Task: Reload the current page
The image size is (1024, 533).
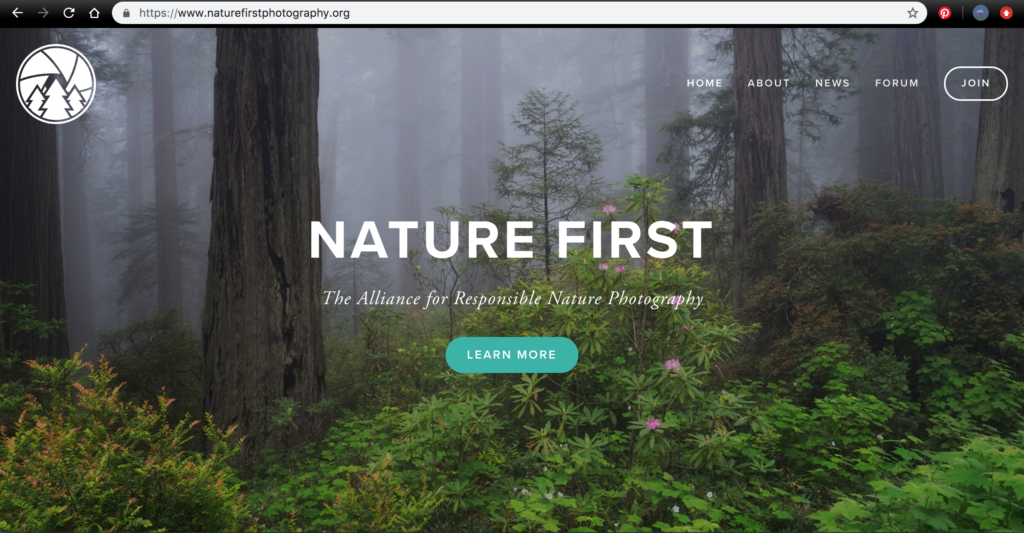Action: click(x=69, y=13)
